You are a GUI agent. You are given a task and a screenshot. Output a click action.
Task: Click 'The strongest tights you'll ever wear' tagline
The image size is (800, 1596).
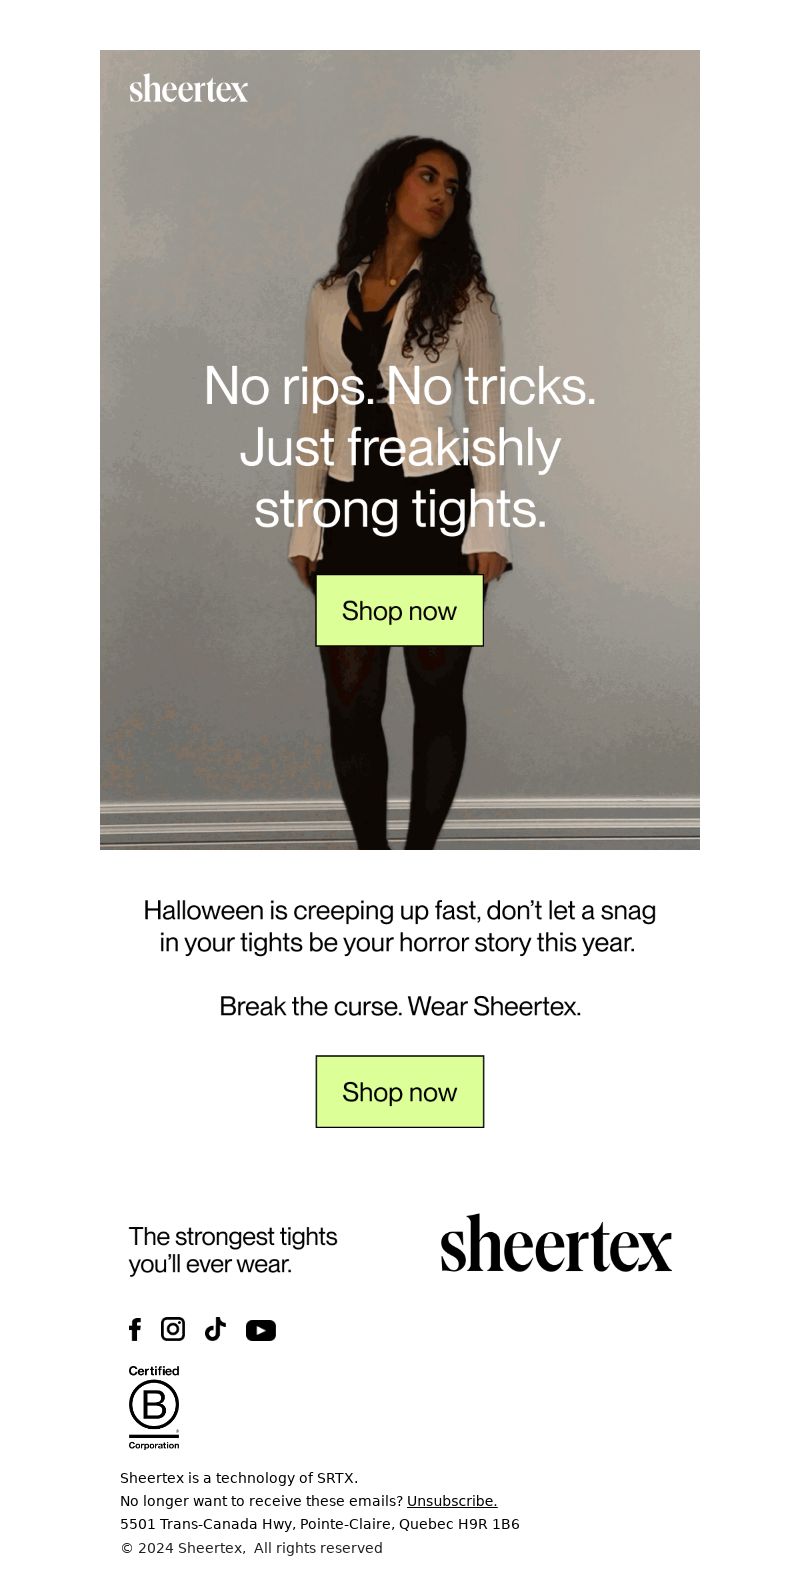coord(233,1250)
